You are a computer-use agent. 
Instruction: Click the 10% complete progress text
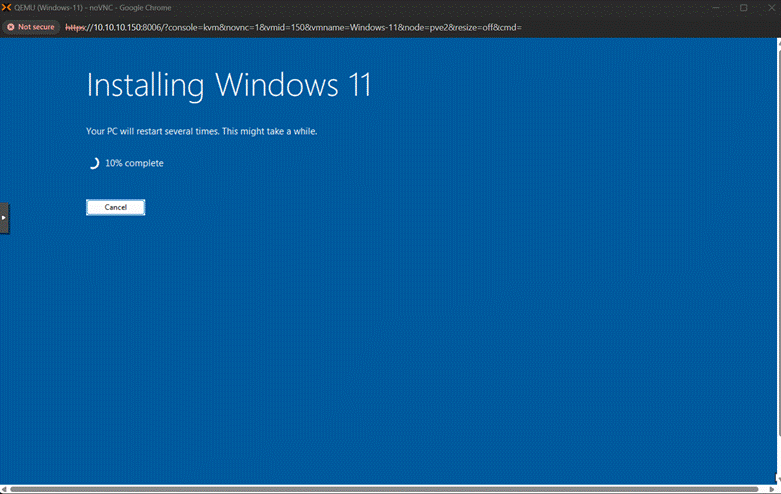point(134,163)
